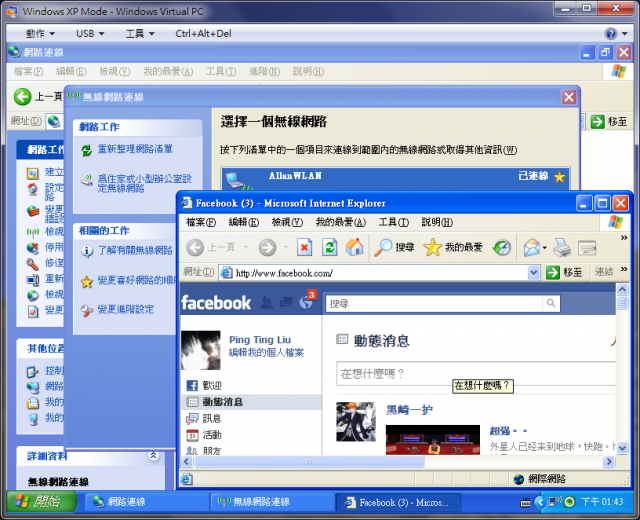Switch to the 無線網路連線 taskbar button
This screenshot has height=520, width=640.
point(272,502)
